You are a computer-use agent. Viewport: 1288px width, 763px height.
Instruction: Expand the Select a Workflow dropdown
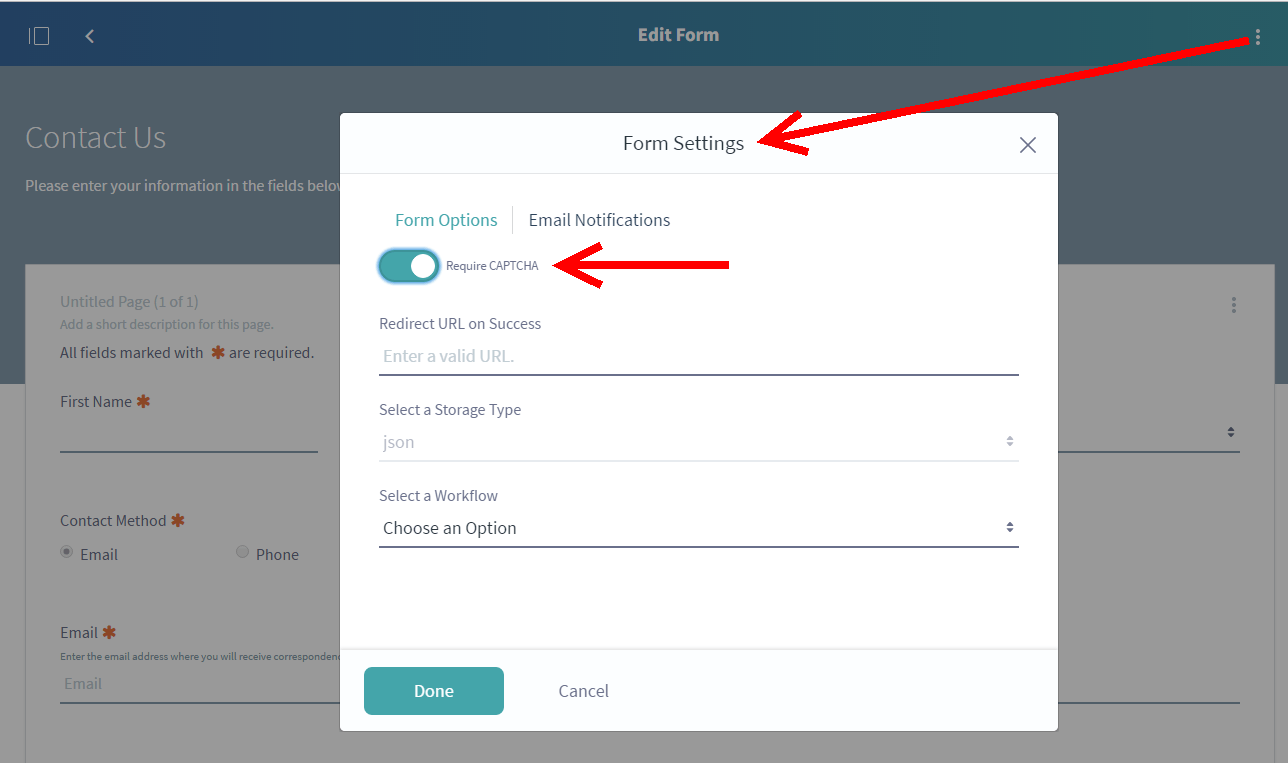pyautogui.click(x=698, y=528)
